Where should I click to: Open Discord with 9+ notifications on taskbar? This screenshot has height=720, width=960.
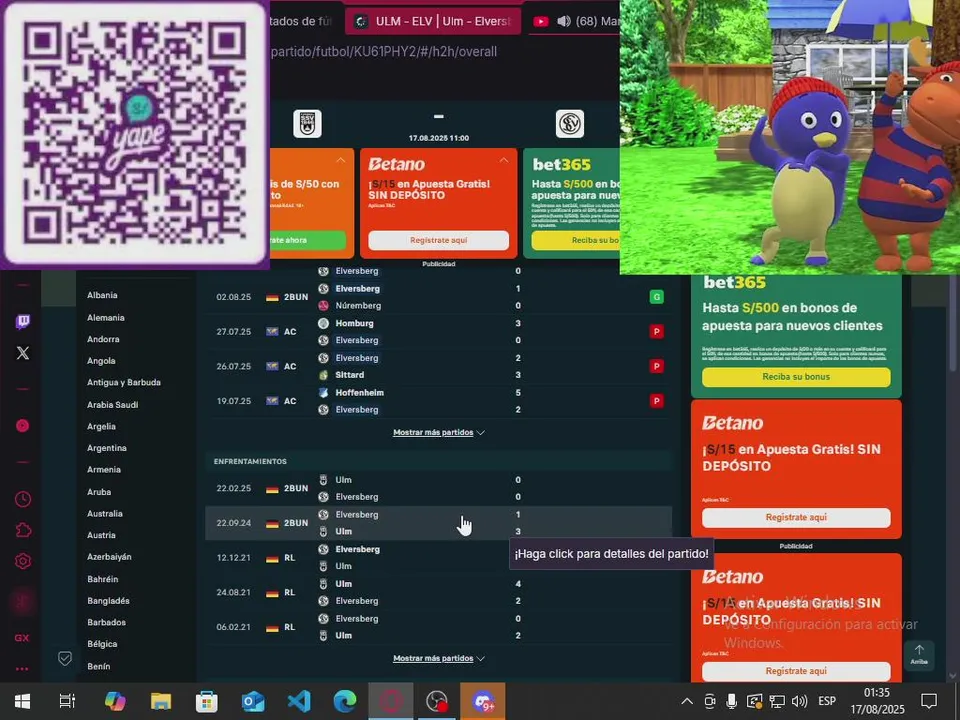[x=482, y=701]
